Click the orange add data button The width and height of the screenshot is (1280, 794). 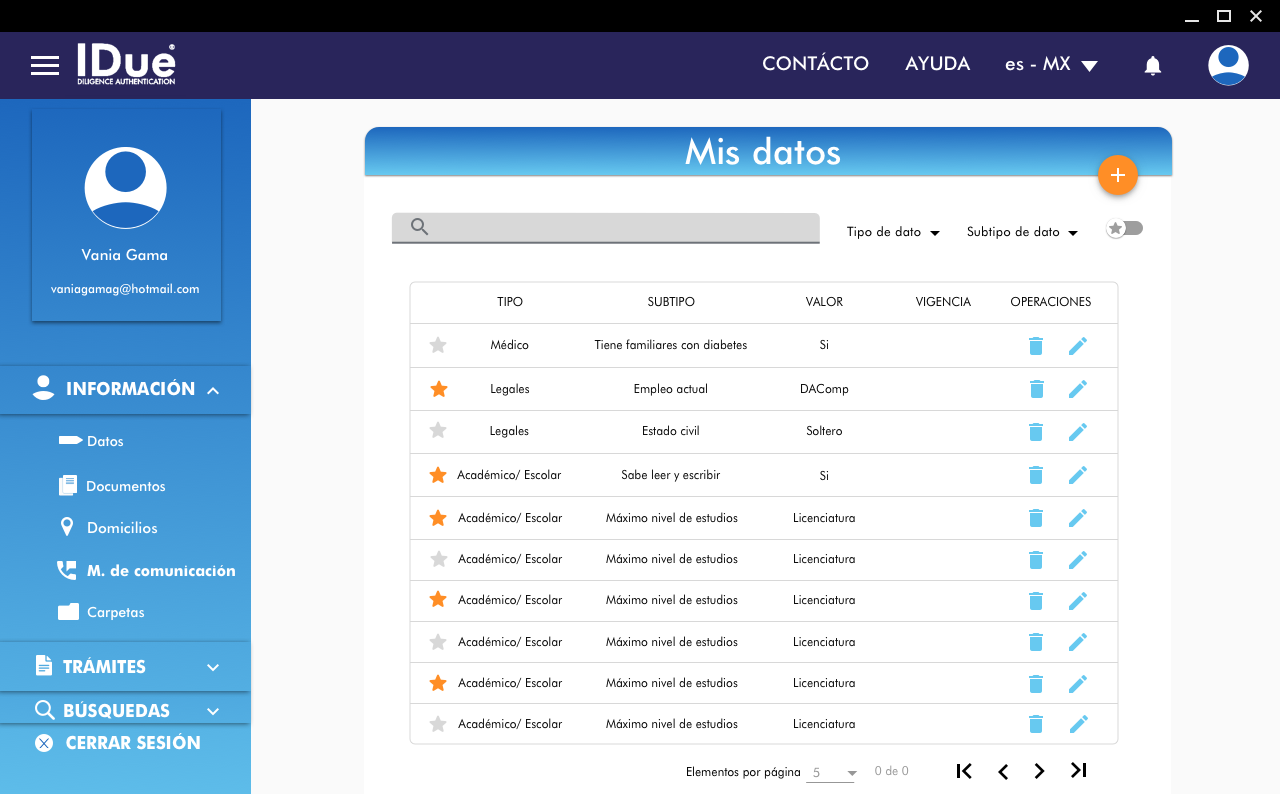(x=1117, y=175)
